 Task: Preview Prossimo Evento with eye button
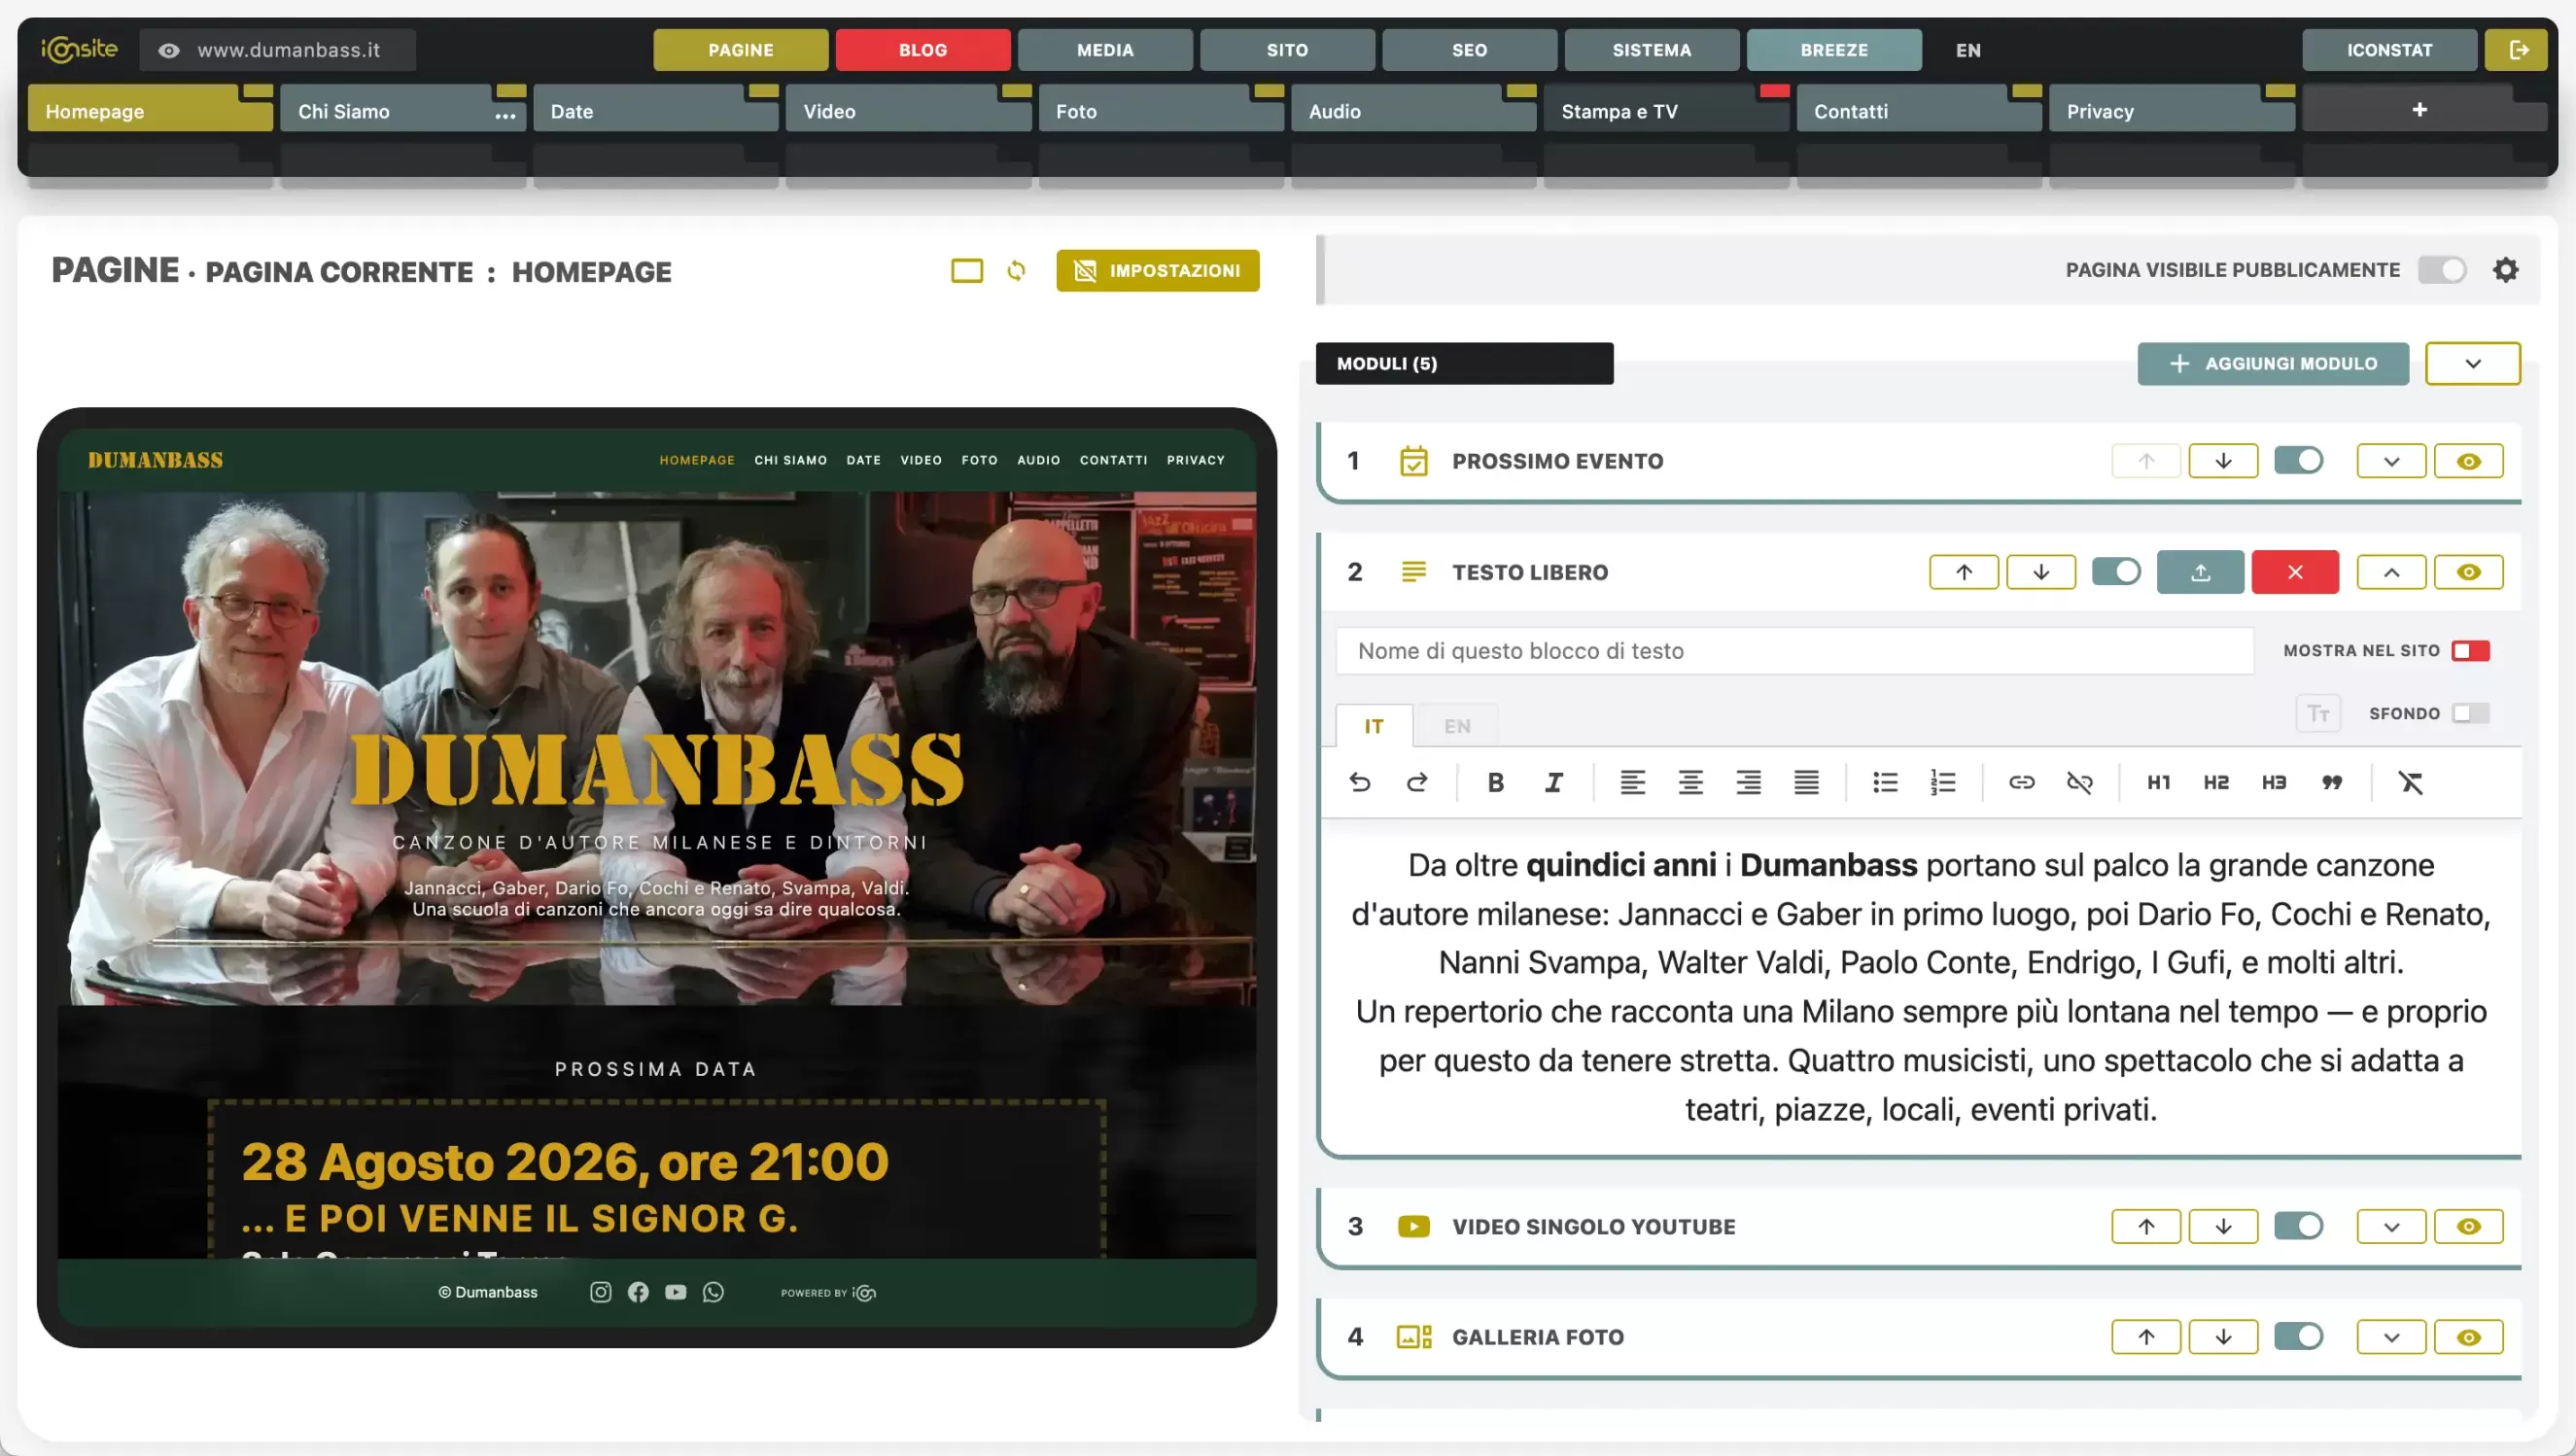coord(2468,461)
